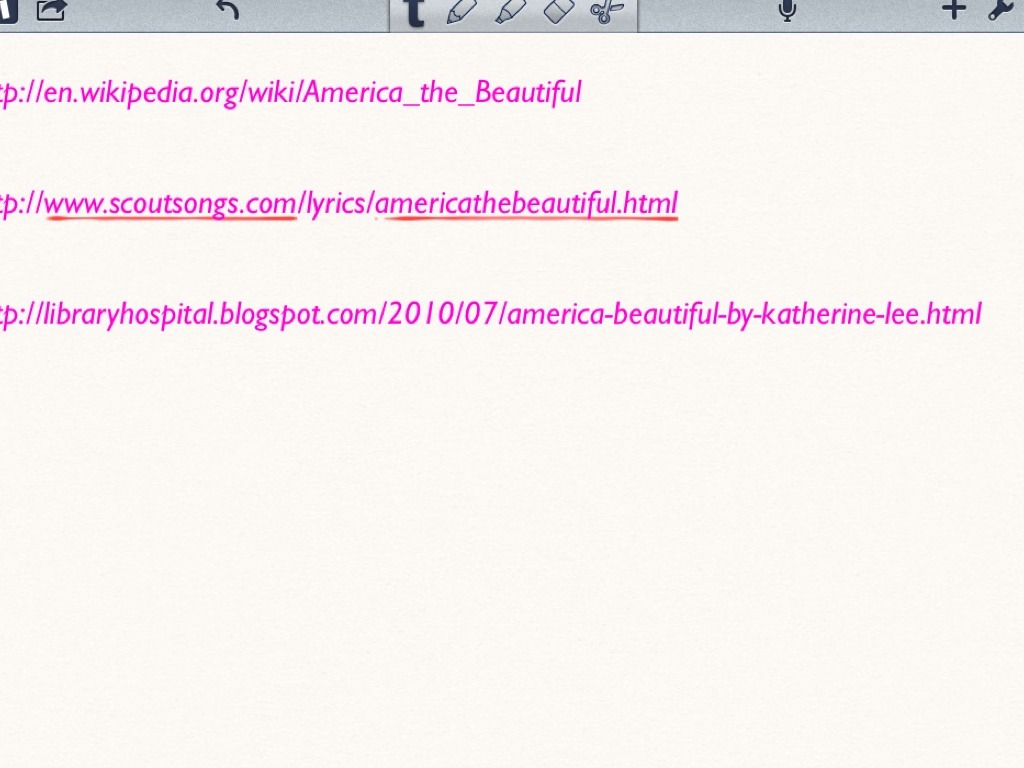Select the Pencil drawing tool

(x=460, y=12)
